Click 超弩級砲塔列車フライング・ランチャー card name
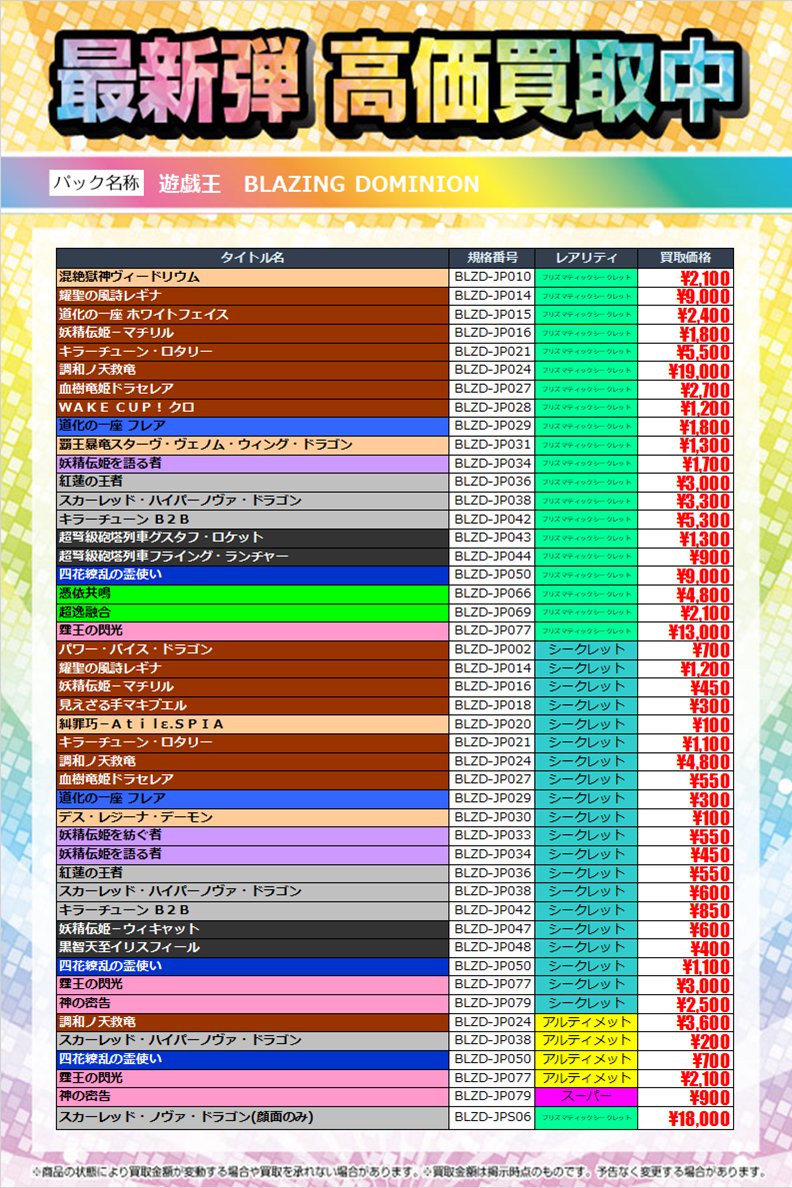The height and width of the screenshot is (1188, 792). pos(174,556)
